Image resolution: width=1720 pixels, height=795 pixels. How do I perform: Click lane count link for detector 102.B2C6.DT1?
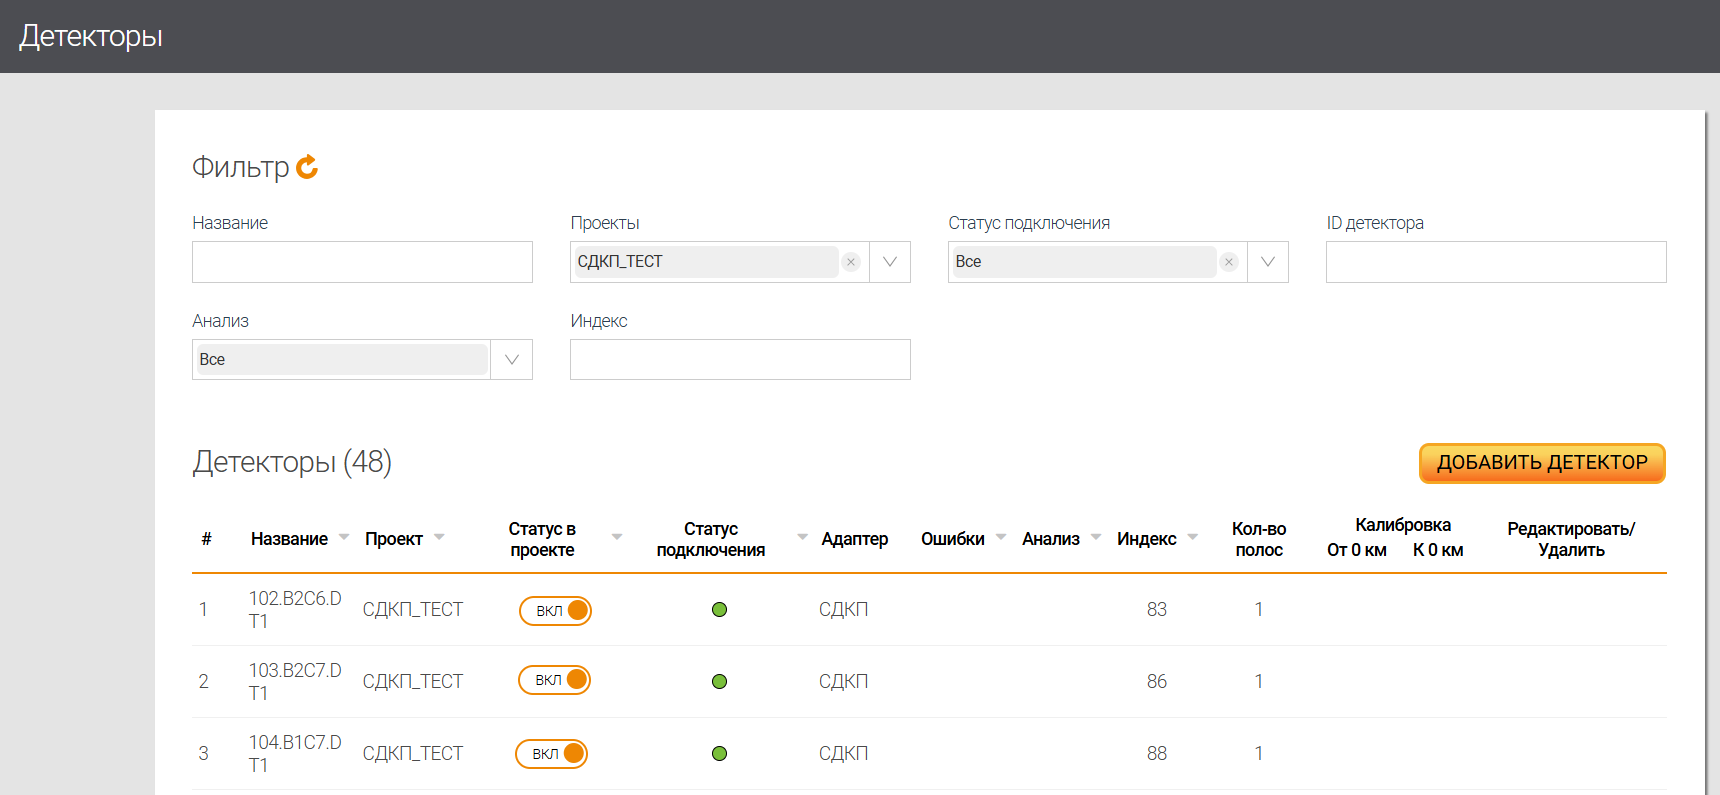(x=1259, y=609)
